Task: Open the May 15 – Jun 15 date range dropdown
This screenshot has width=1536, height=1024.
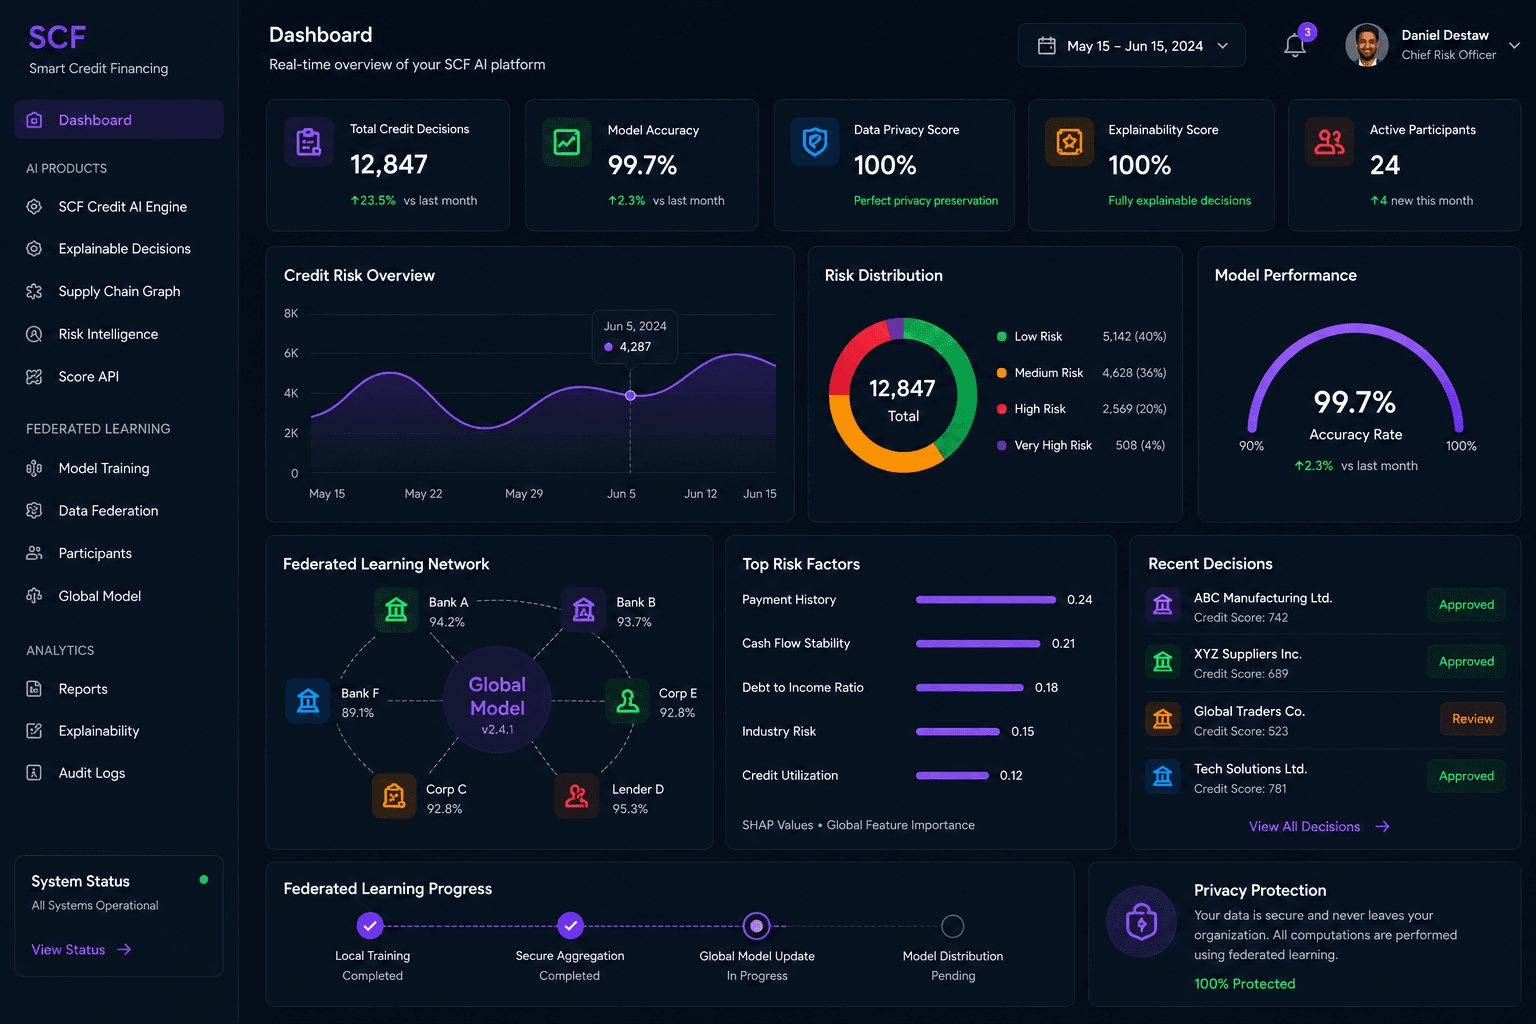Action: (x=1131, y=46)
